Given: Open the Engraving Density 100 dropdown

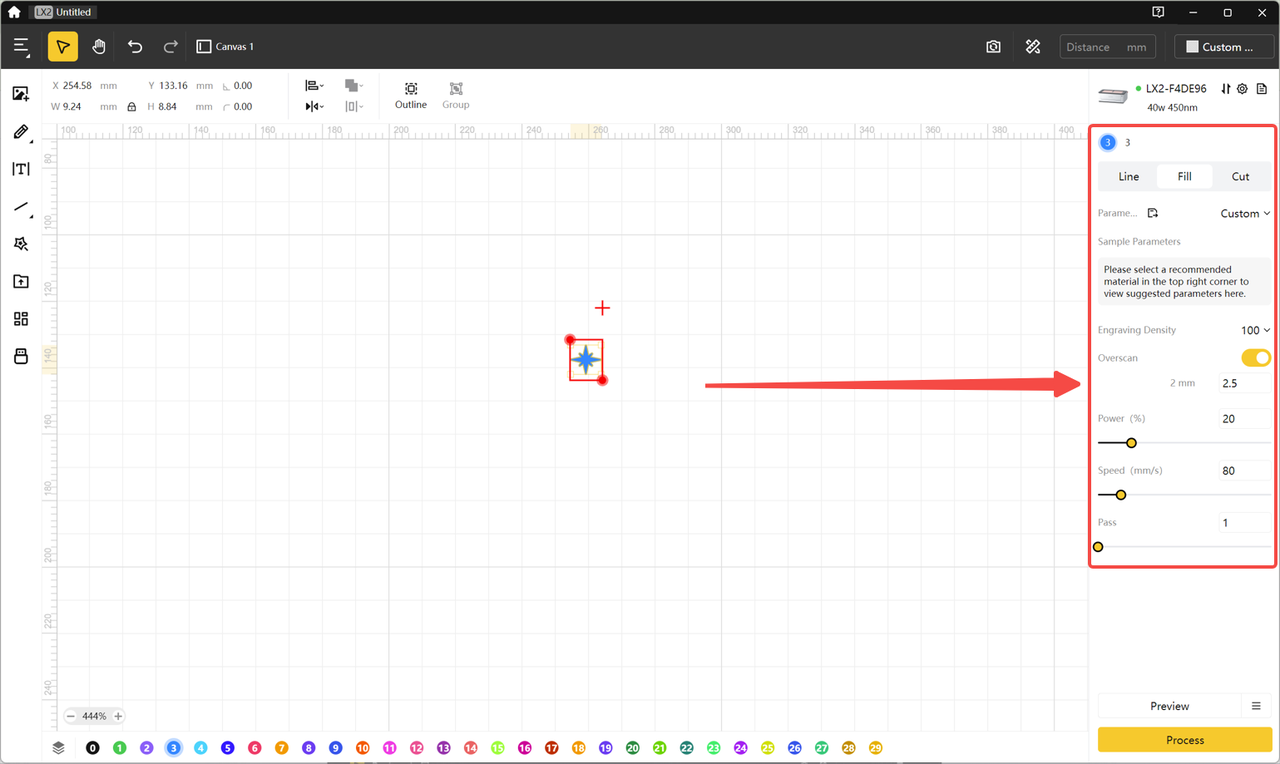Looking at the screenshot, I should pyautogui.click(x=1255, y=330).
